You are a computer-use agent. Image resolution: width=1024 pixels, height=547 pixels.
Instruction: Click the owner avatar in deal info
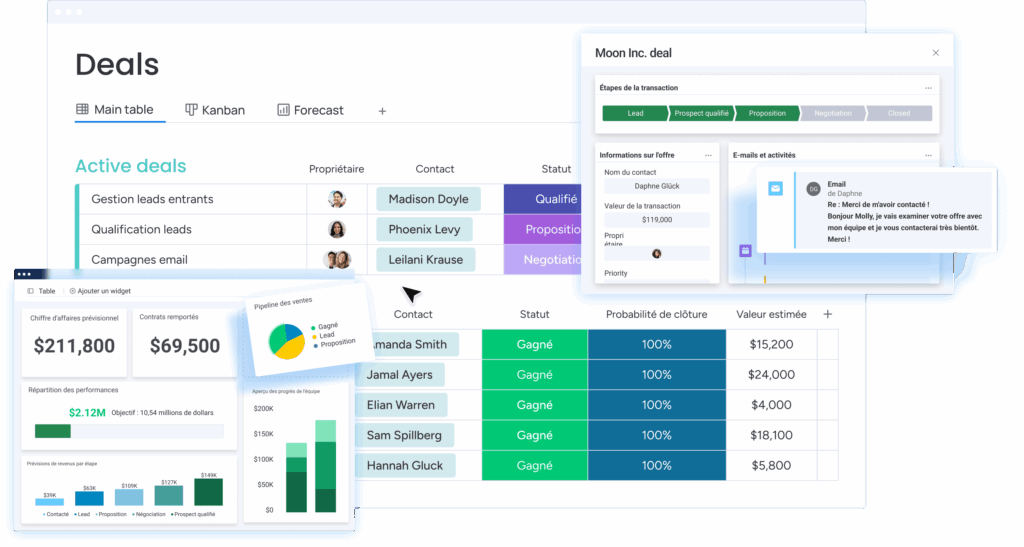coord(656,253)
